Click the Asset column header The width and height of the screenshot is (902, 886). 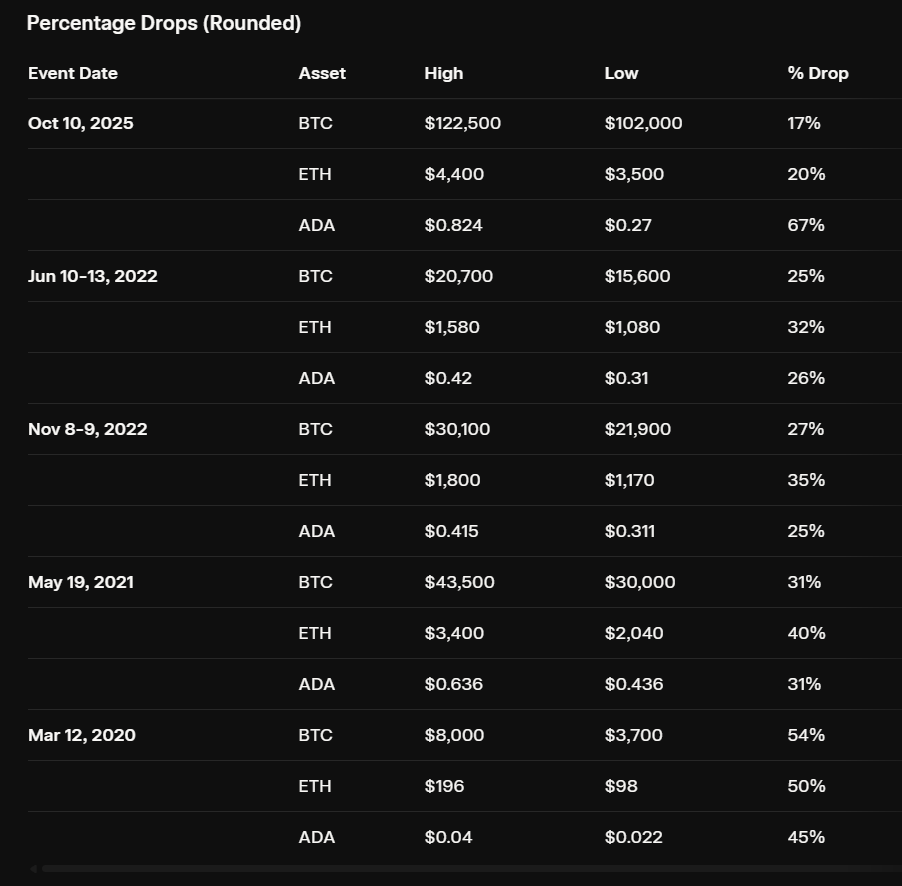point(322,74)
